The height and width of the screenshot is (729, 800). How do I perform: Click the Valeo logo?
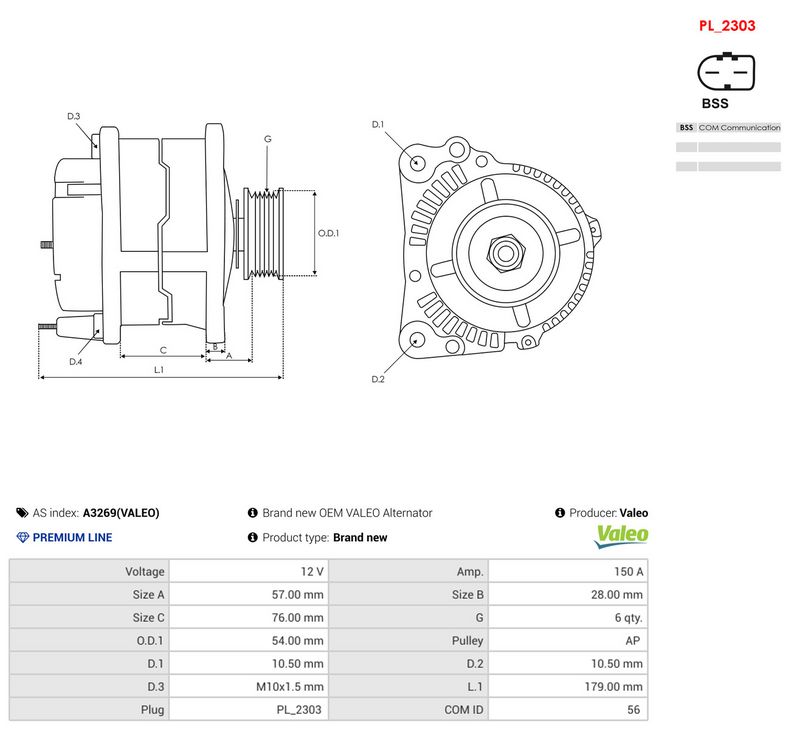pos(621,536)
